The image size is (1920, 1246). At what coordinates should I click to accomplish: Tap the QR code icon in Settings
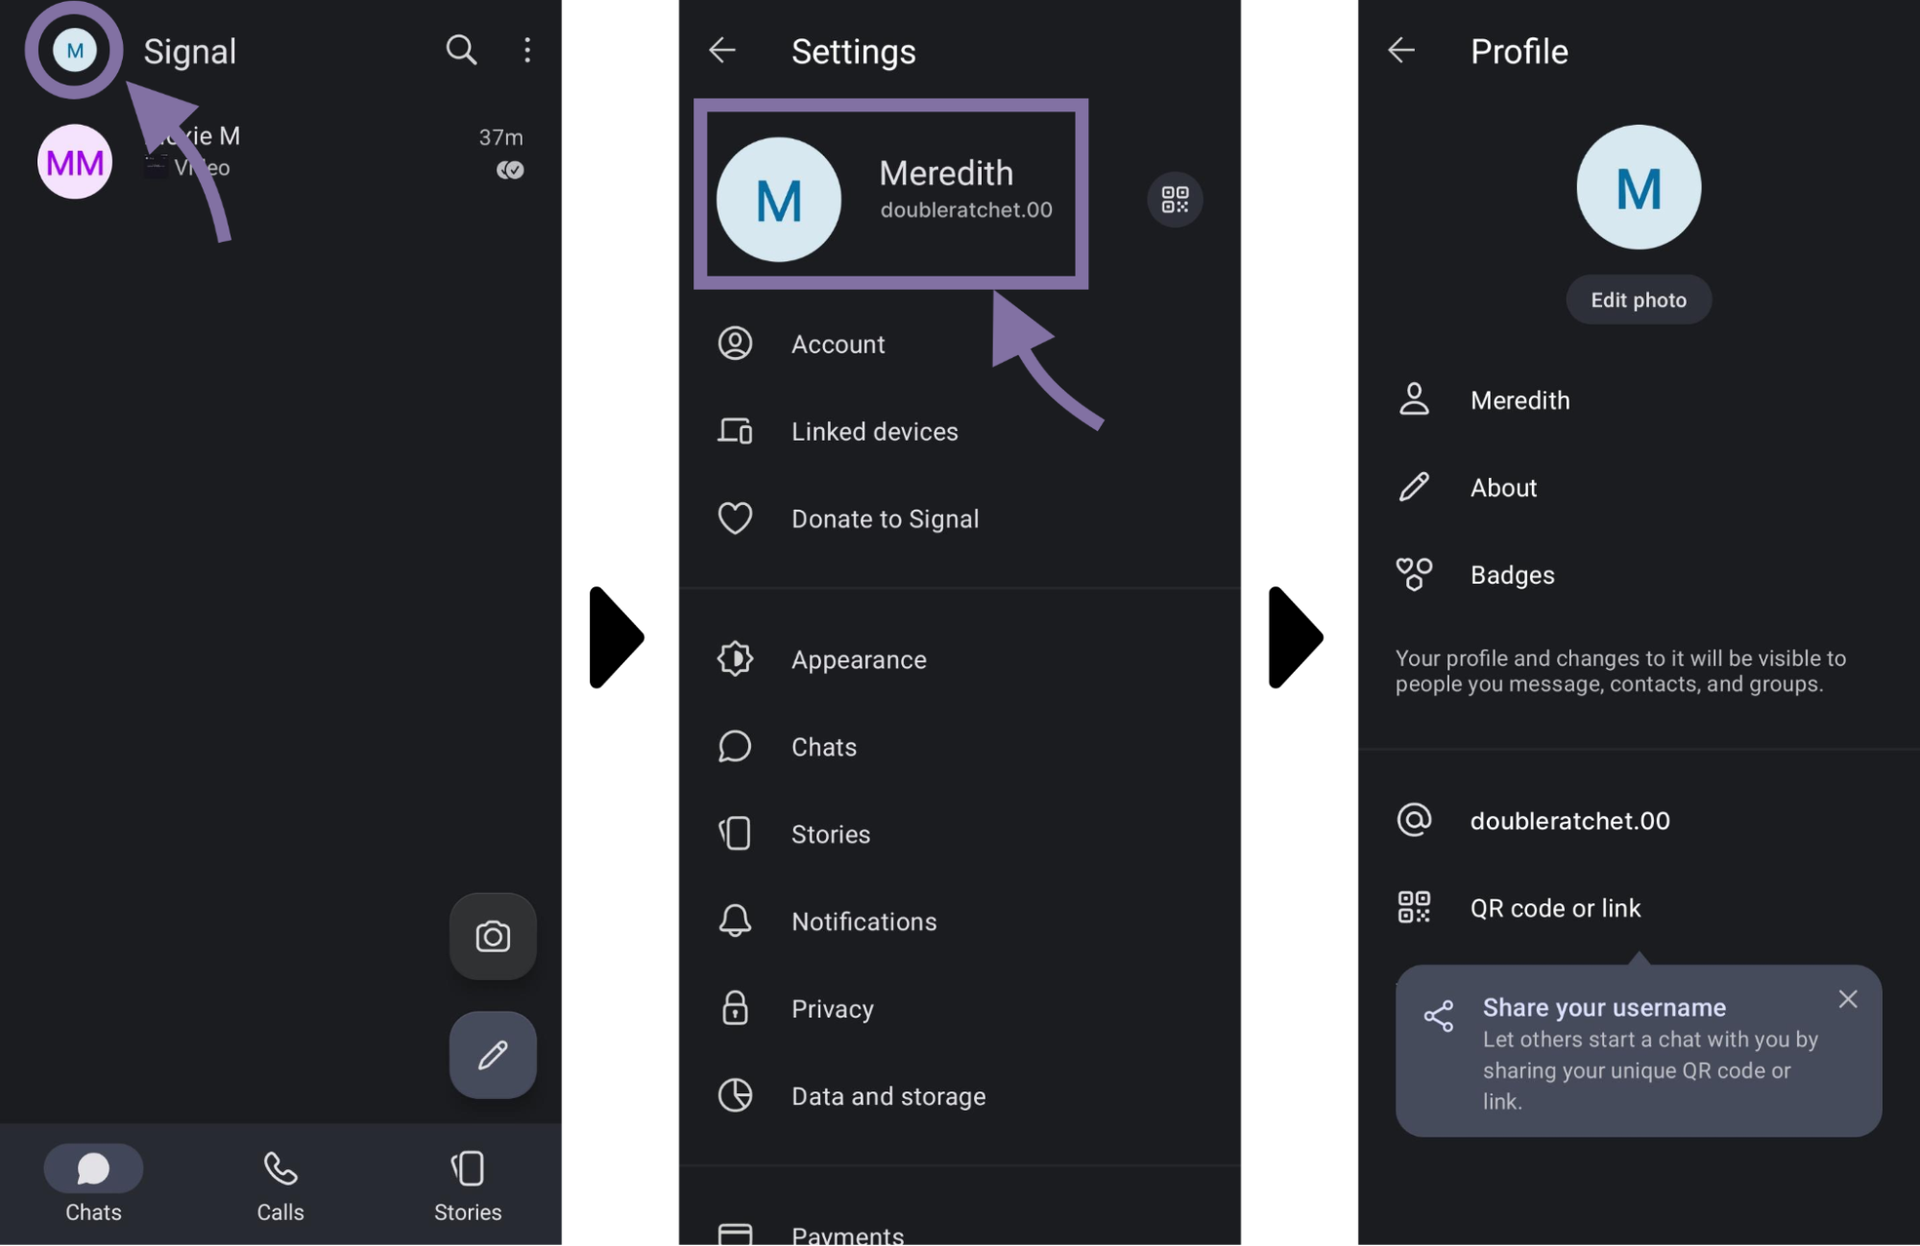[x=1175, y=199]
